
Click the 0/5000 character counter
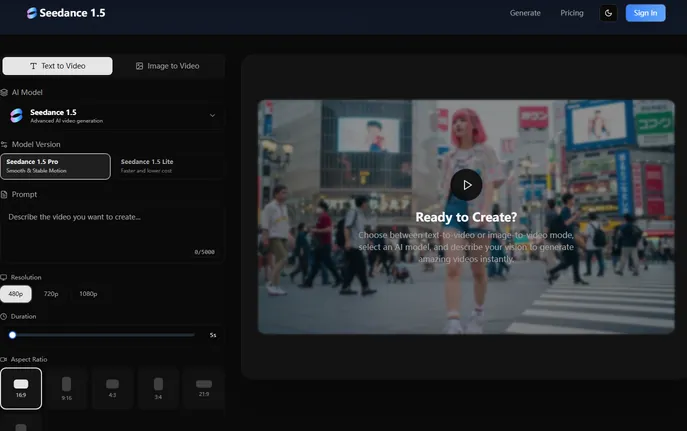click(205, 252)
